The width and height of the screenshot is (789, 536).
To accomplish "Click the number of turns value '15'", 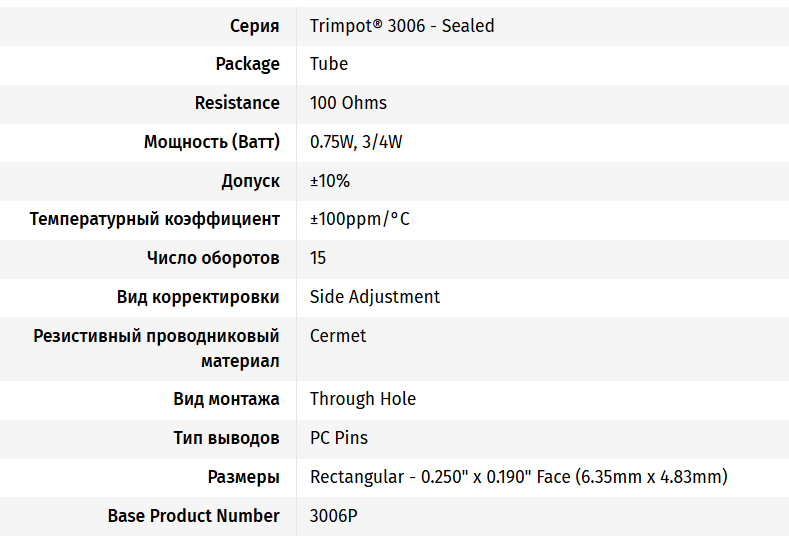I will [x=318, y=258].
